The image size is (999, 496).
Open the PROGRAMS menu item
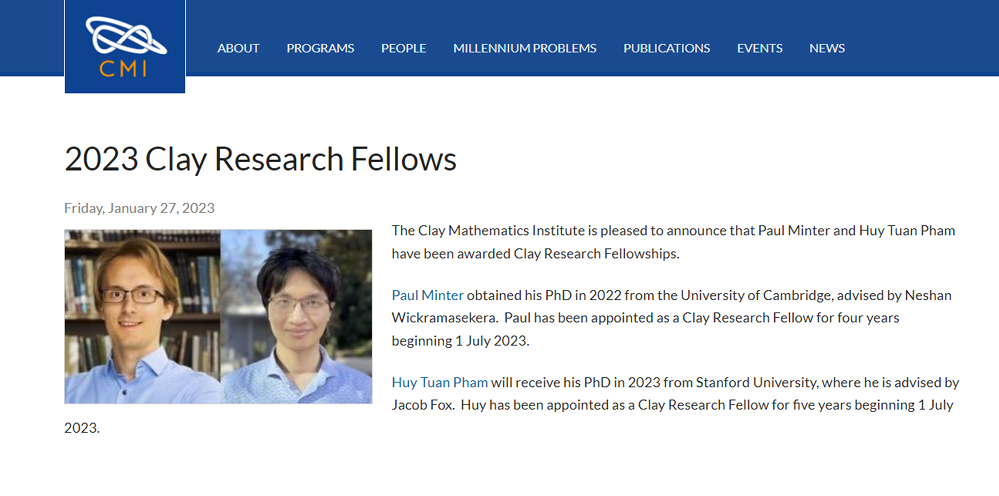pos(320,48)
